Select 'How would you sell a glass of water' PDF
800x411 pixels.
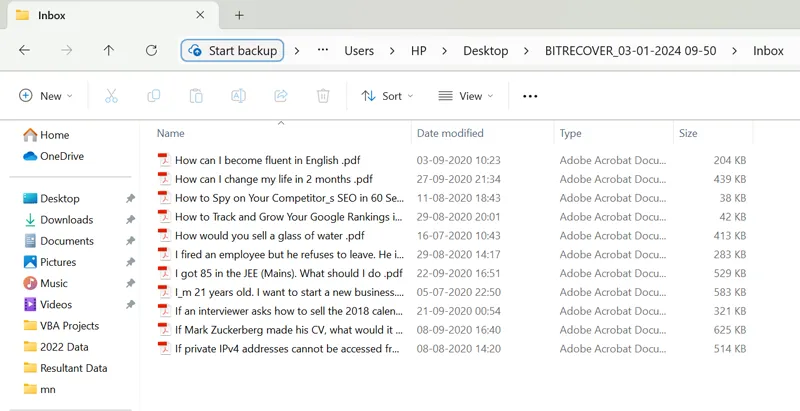pos(269,236)
